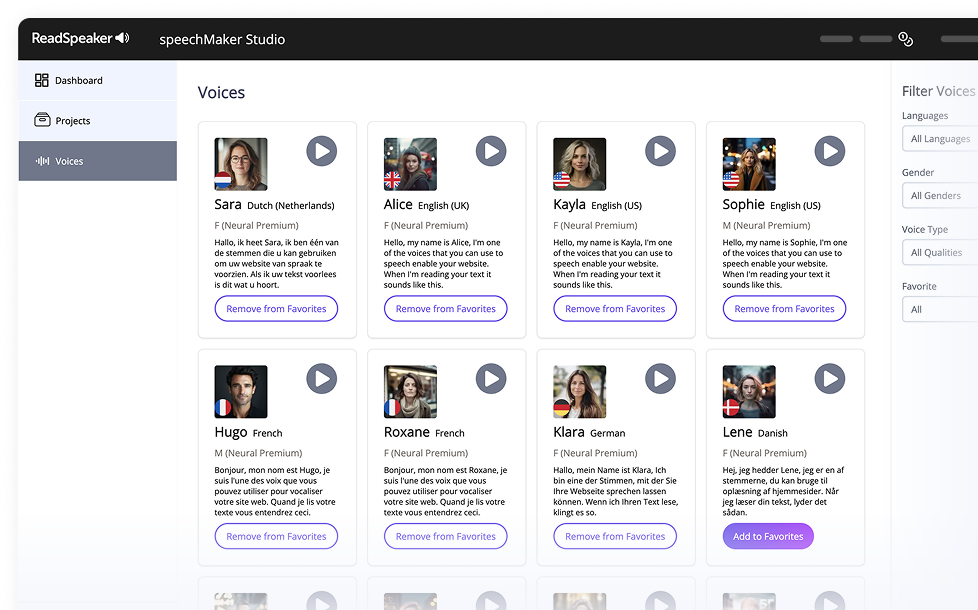
Task: Go to the Dashboard menu item
Action: (78, 80)
